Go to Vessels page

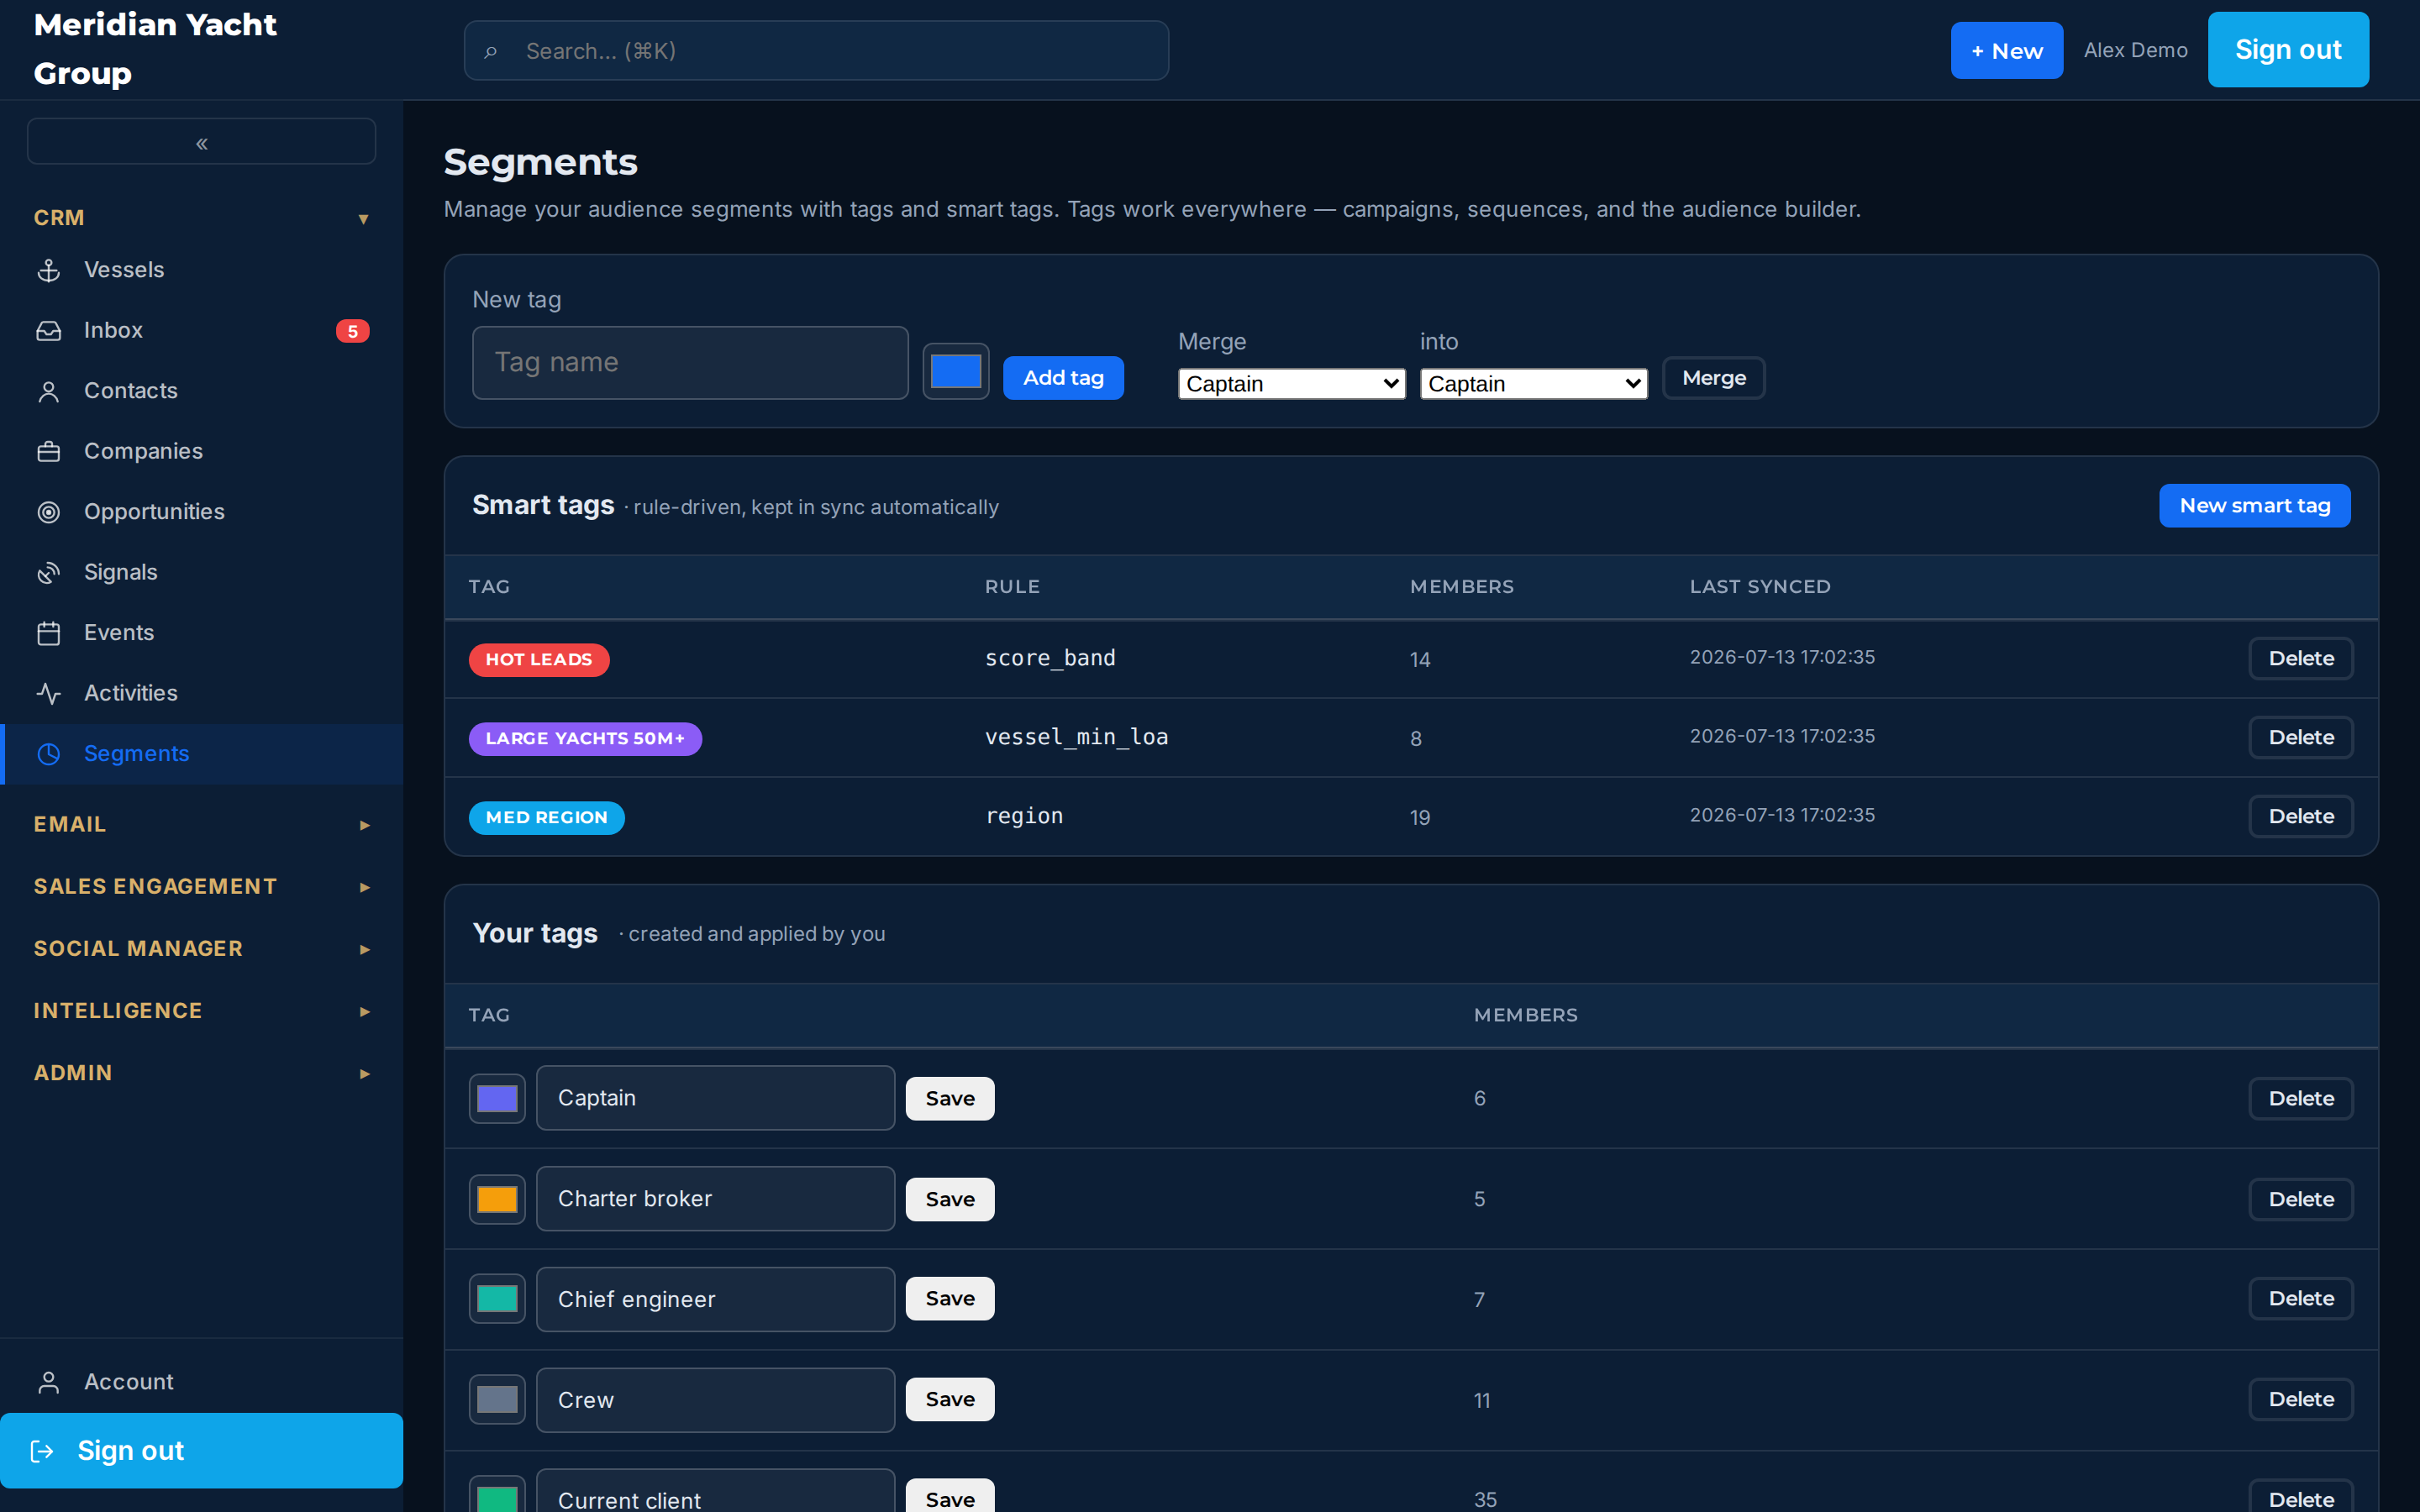pyautogui.click(x=202, y=270)
